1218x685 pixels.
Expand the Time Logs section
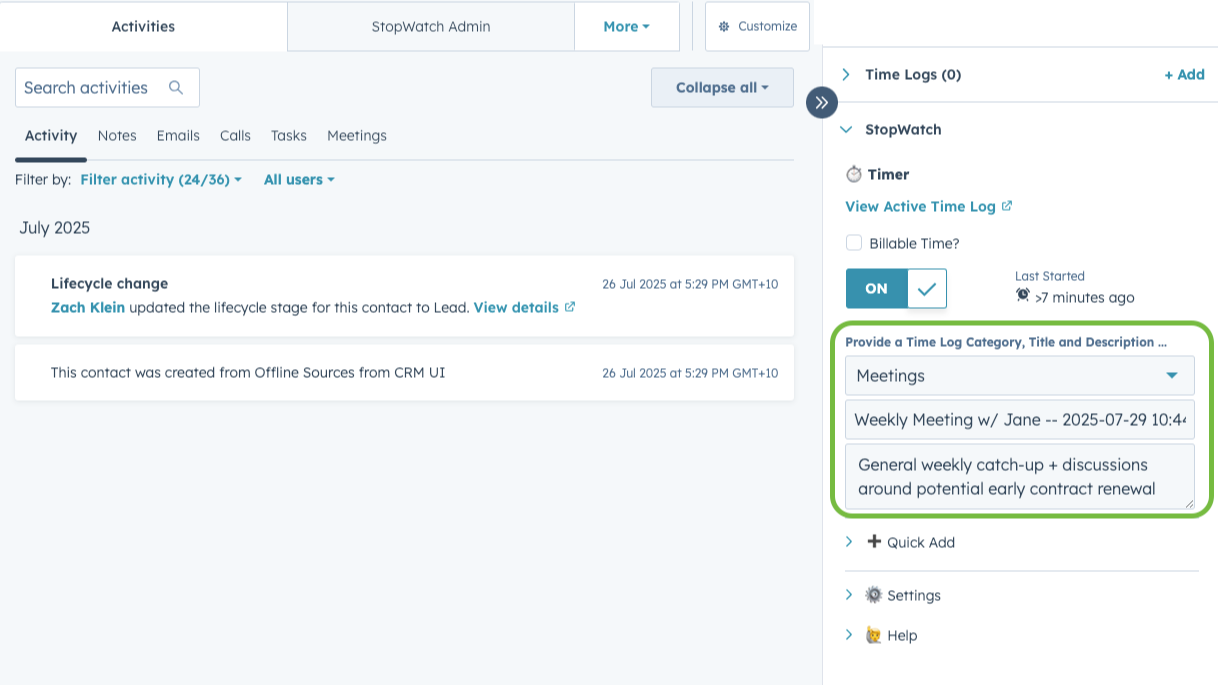pyautogui.click(x=847, y=75)
